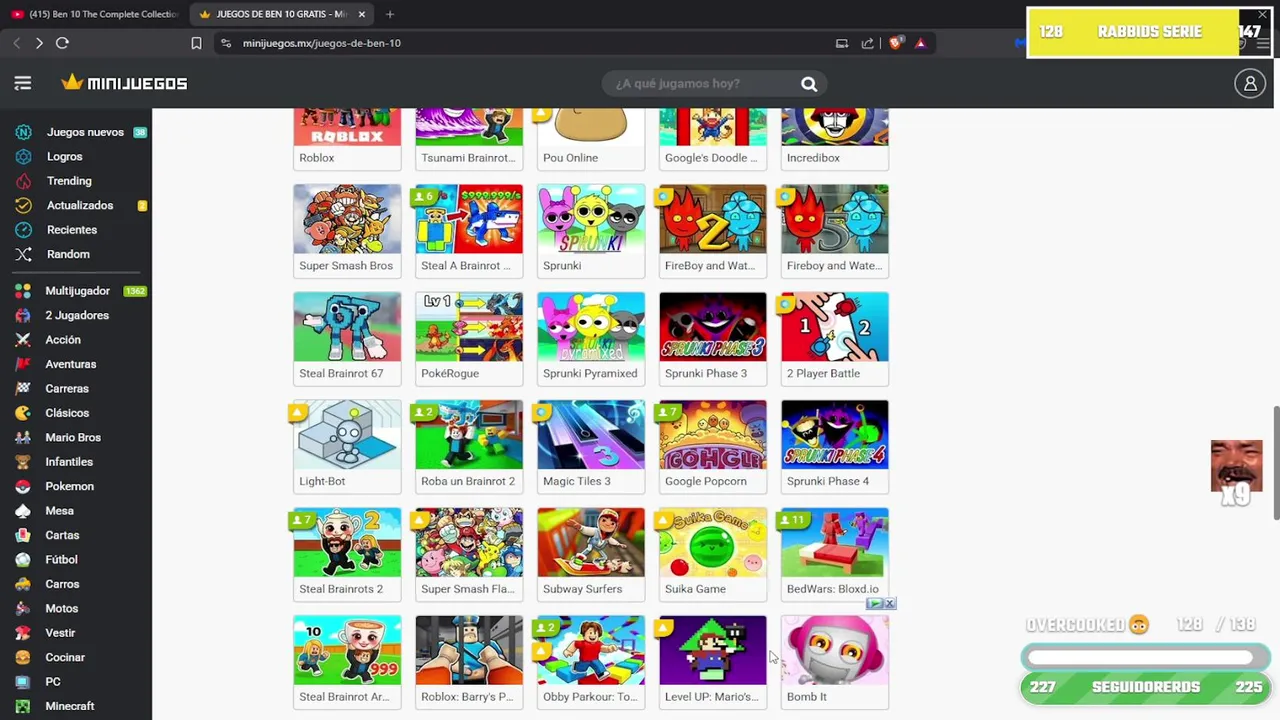Click the Brave shields icon
The width and height of the screenshot is (1280, 720).
pyautogui.click(x=896, y=43)
